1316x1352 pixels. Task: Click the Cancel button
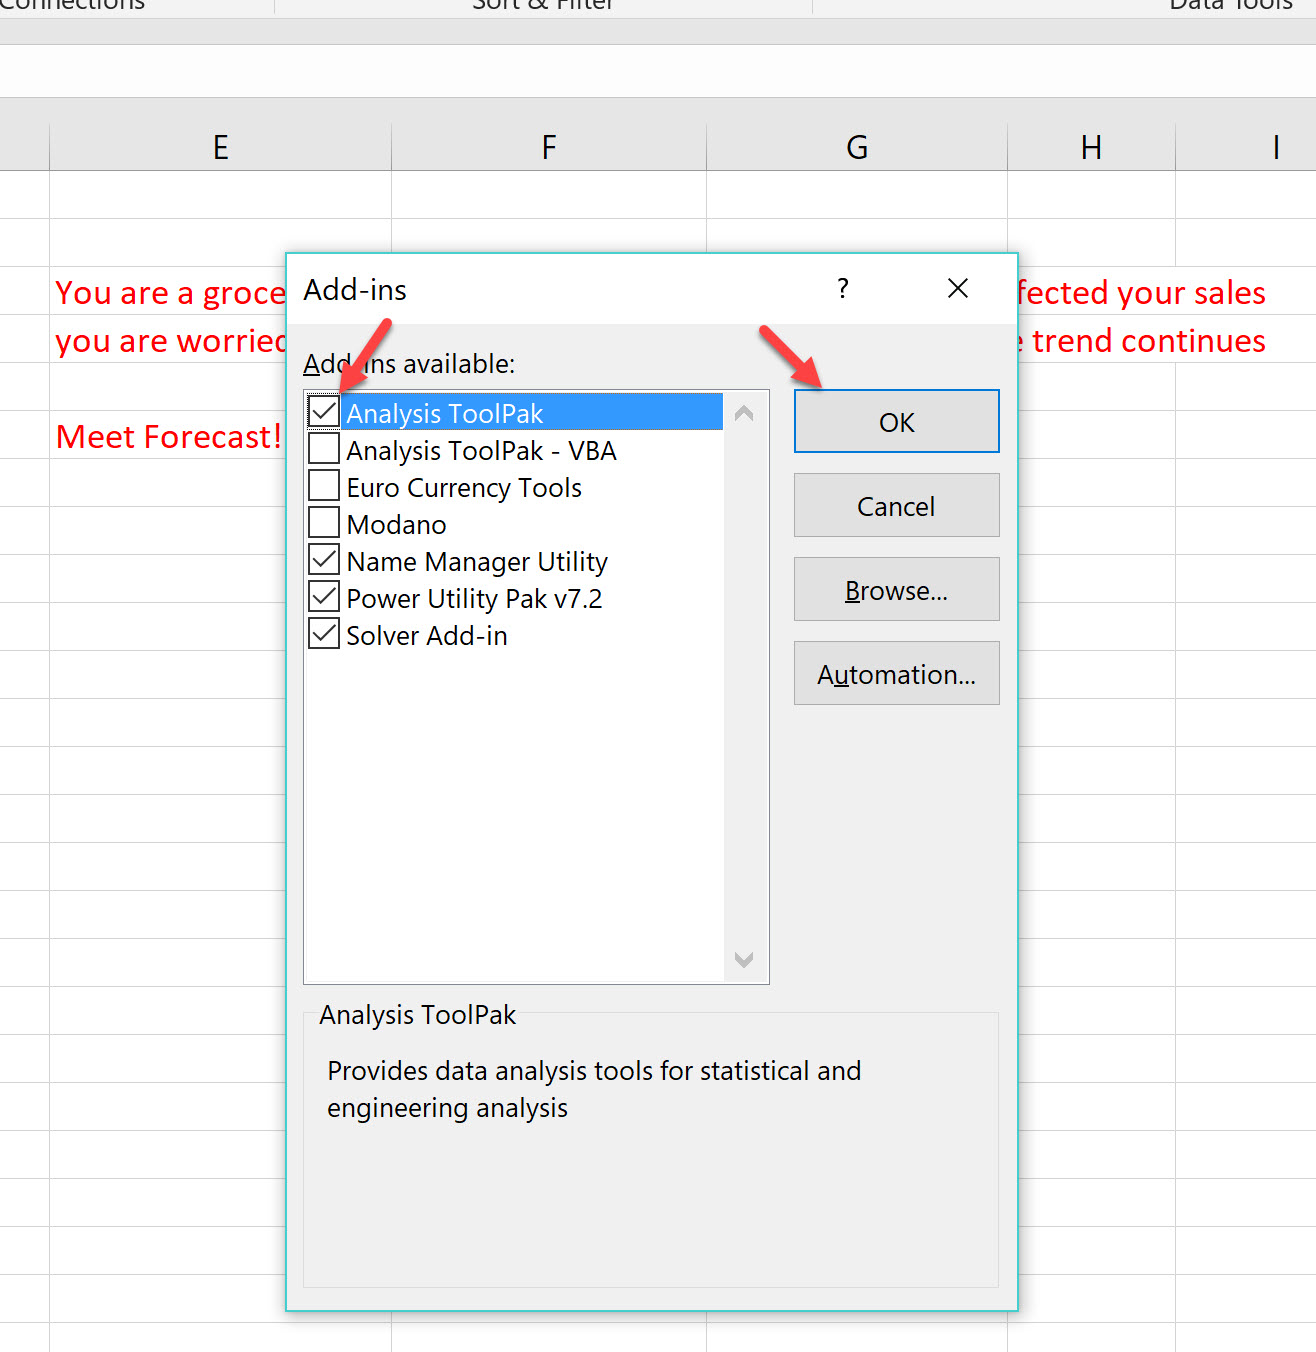[895, 505]
